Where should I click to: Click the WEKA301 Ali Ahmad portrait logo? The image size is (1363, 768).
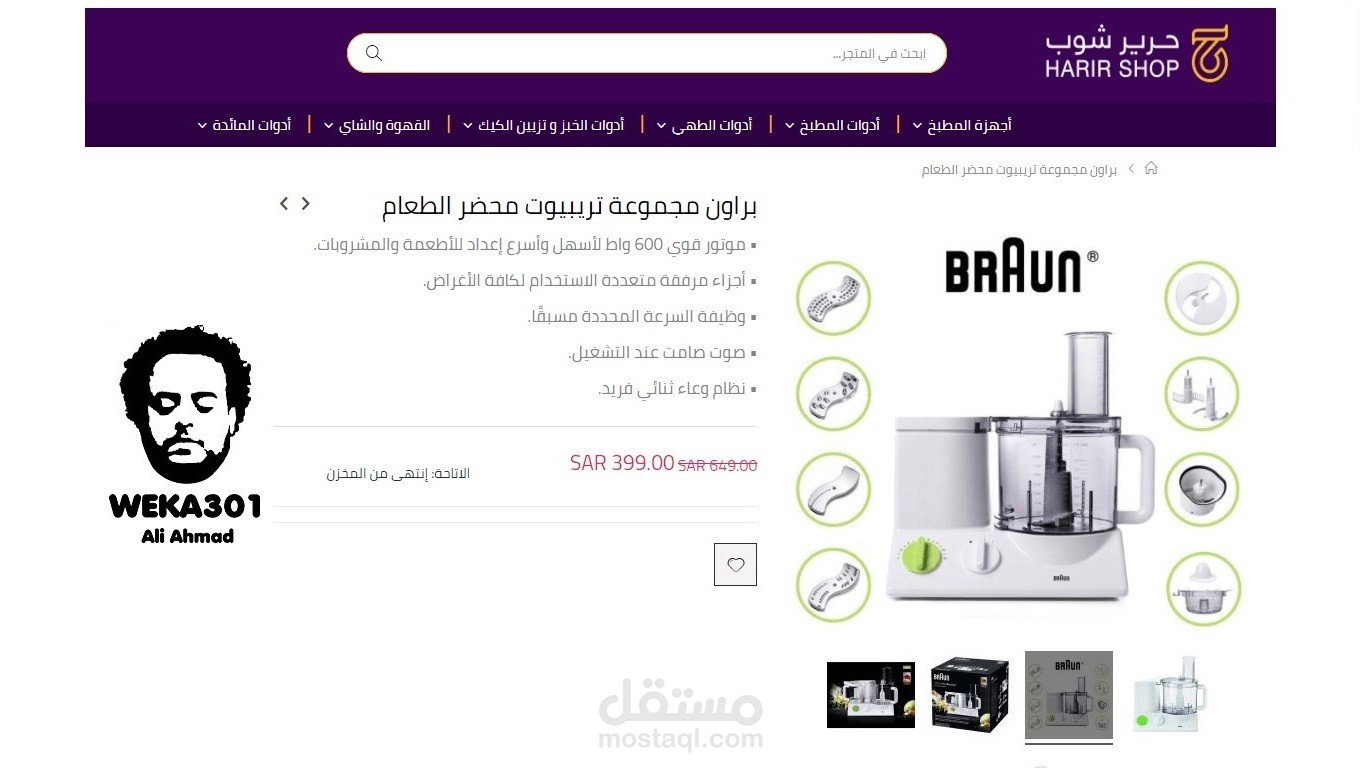185,435
